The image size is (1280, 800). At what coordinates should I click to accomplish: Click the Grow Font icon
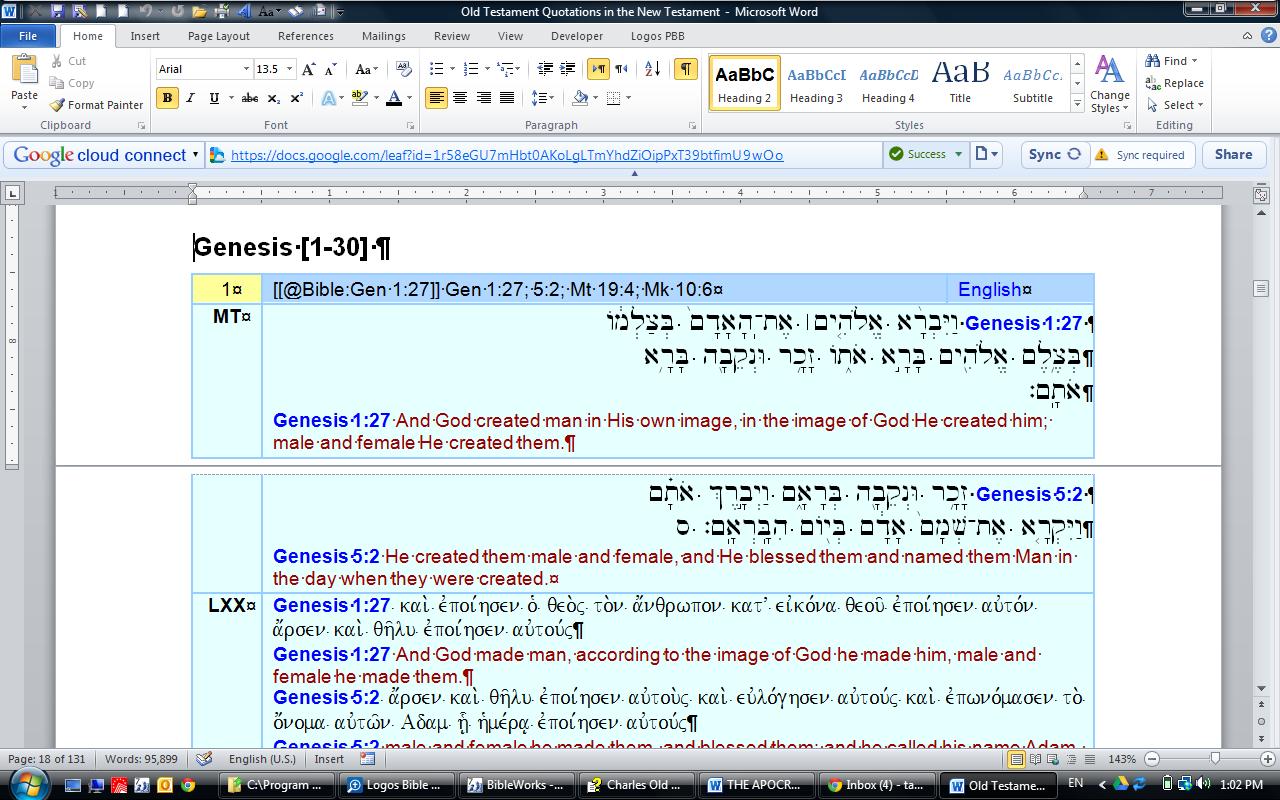pos(309,69)
